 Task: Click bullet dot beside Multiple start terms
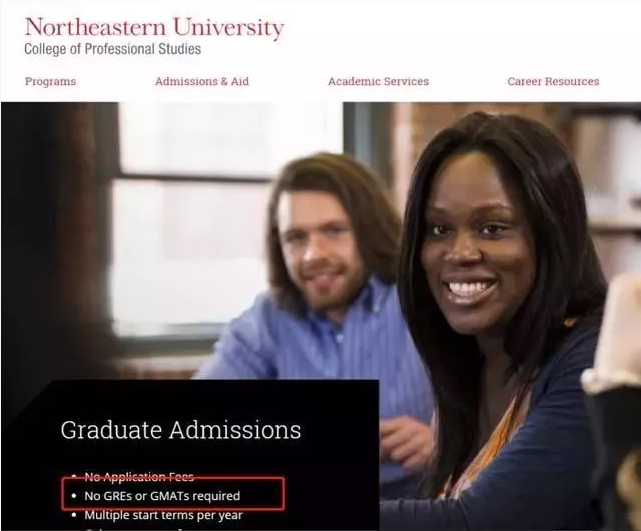click(74, 515)
